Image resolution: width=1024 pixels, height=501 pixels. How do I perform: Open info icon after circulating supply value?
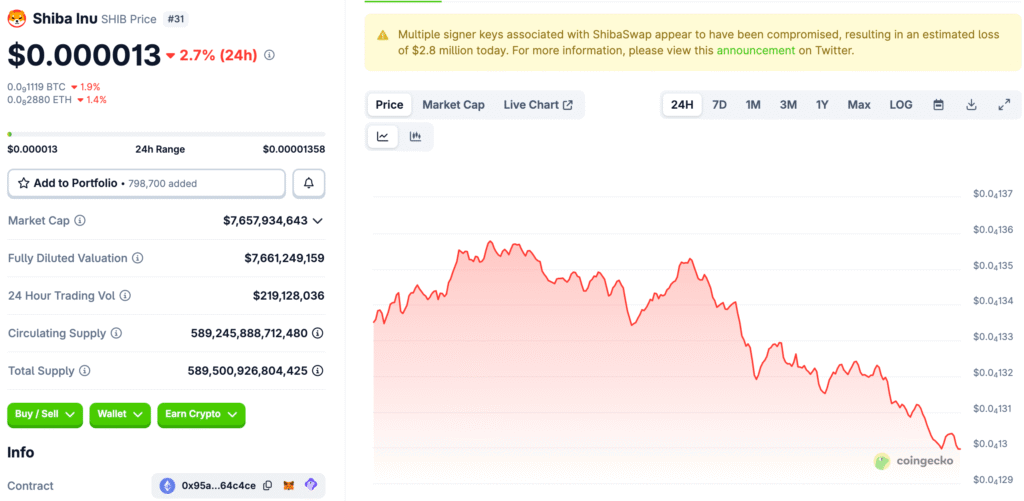[318, 333]
